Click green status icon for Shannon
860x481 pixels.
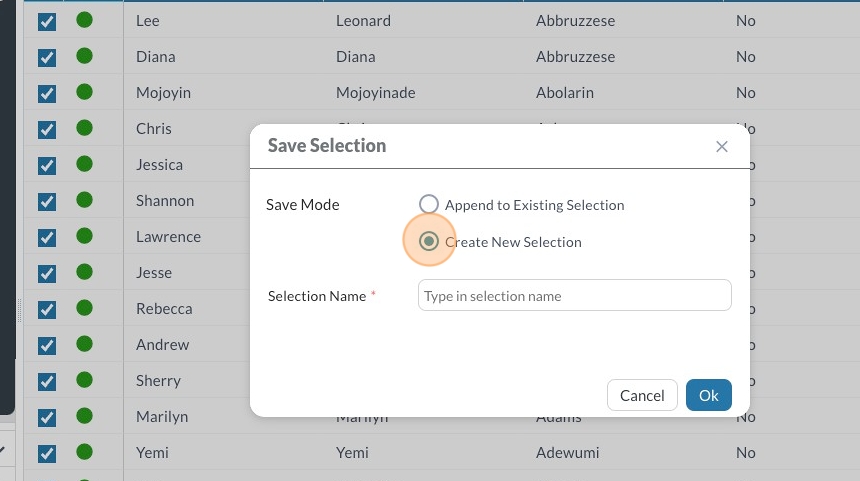tap(85, 200)
